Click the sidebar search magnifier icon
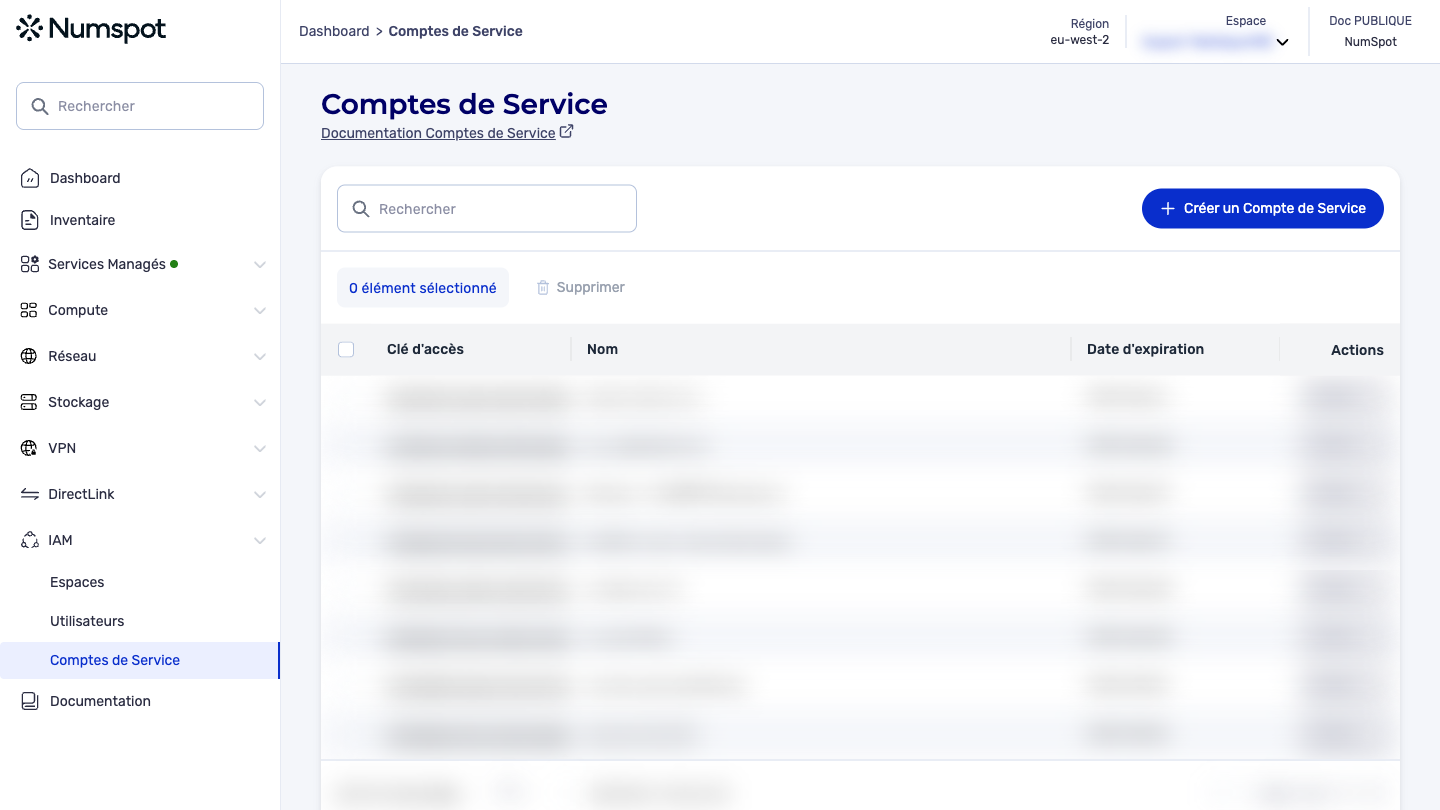The width and height of the screenshot is (1440, 810). (x=40, y=106)
